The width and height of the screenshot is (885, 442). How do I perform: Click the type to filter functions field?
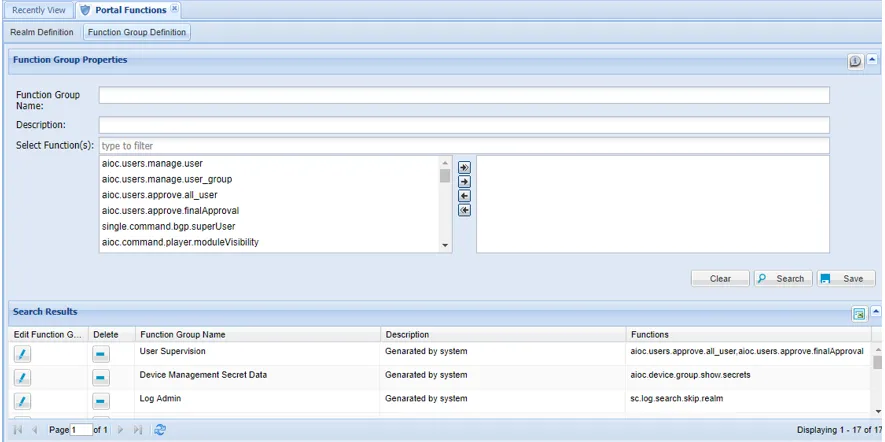(464, 146)
